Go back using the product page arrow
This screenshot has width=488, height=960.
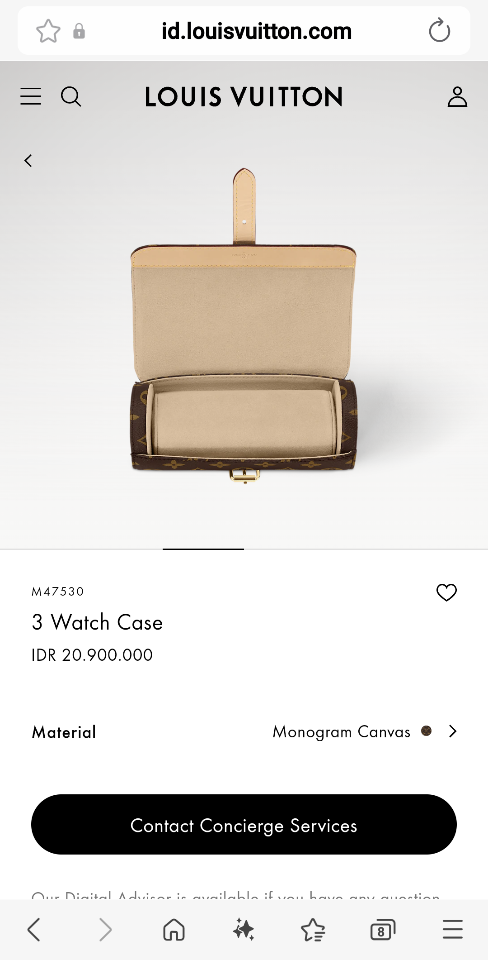(x=28, y=160)
